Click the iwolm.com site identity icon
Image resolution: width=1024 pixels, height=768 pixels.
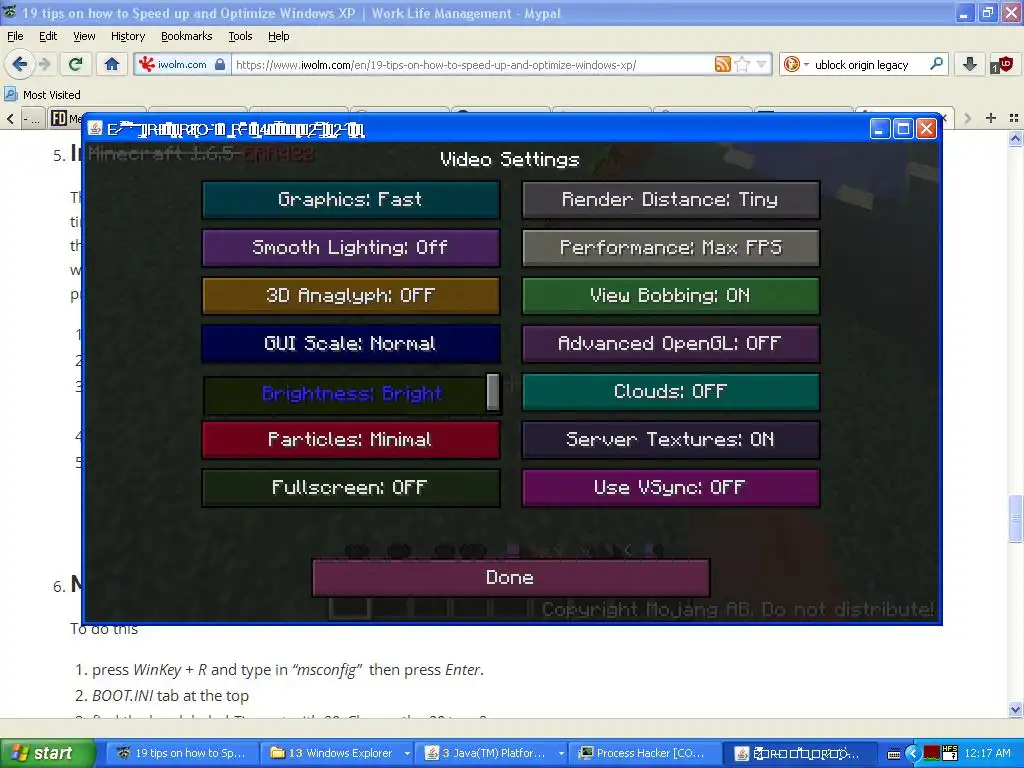pyautogui.click(x=182, y=65)
